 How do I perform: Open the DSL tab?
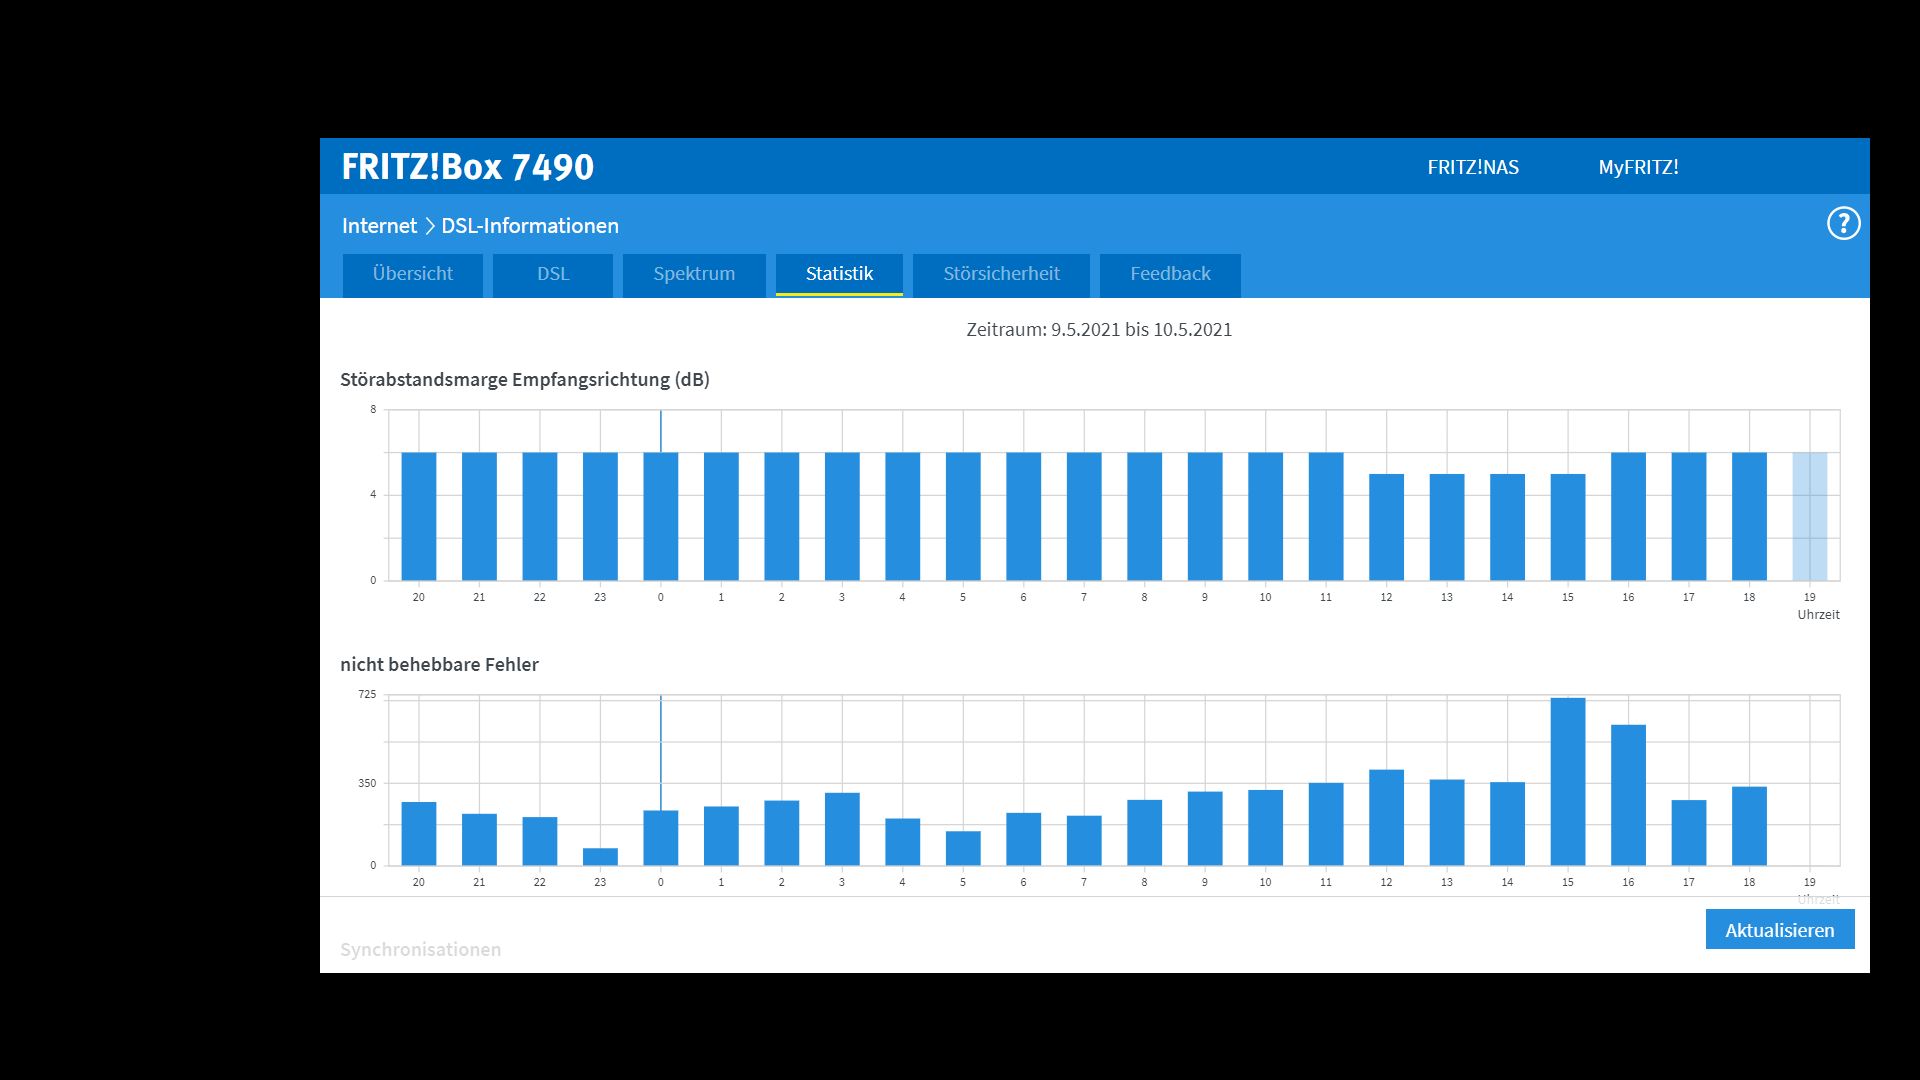pyautogui.click(x=553, y=274)
